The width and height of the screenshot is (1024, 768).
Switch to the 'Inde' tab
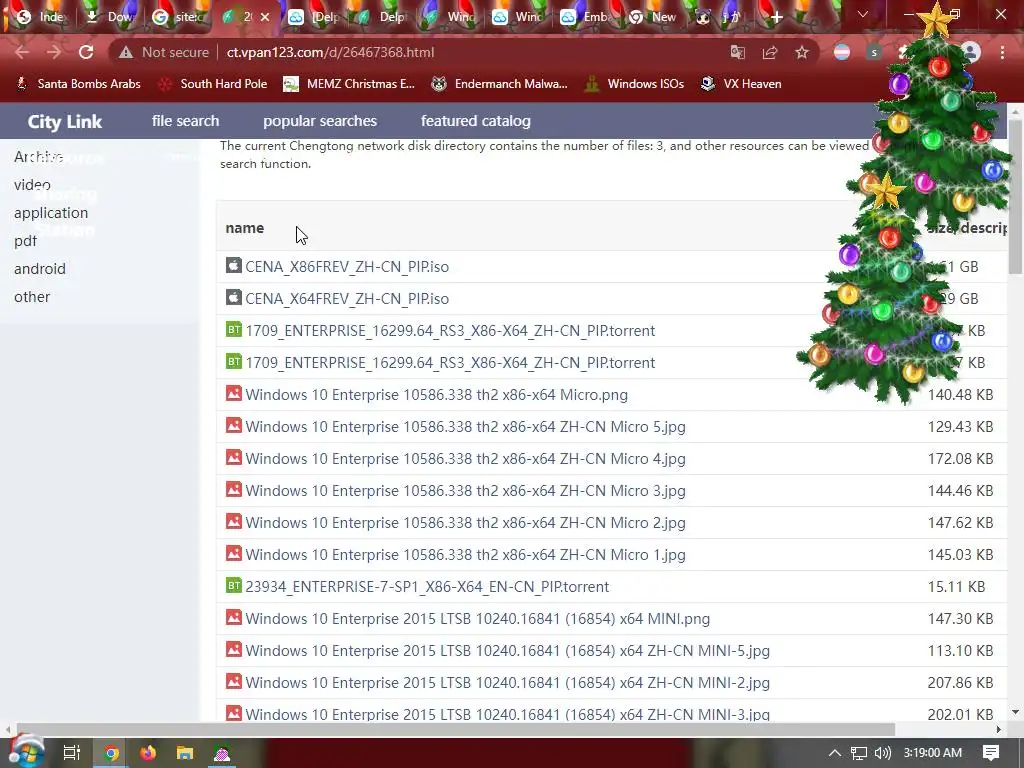pos(42,17)
